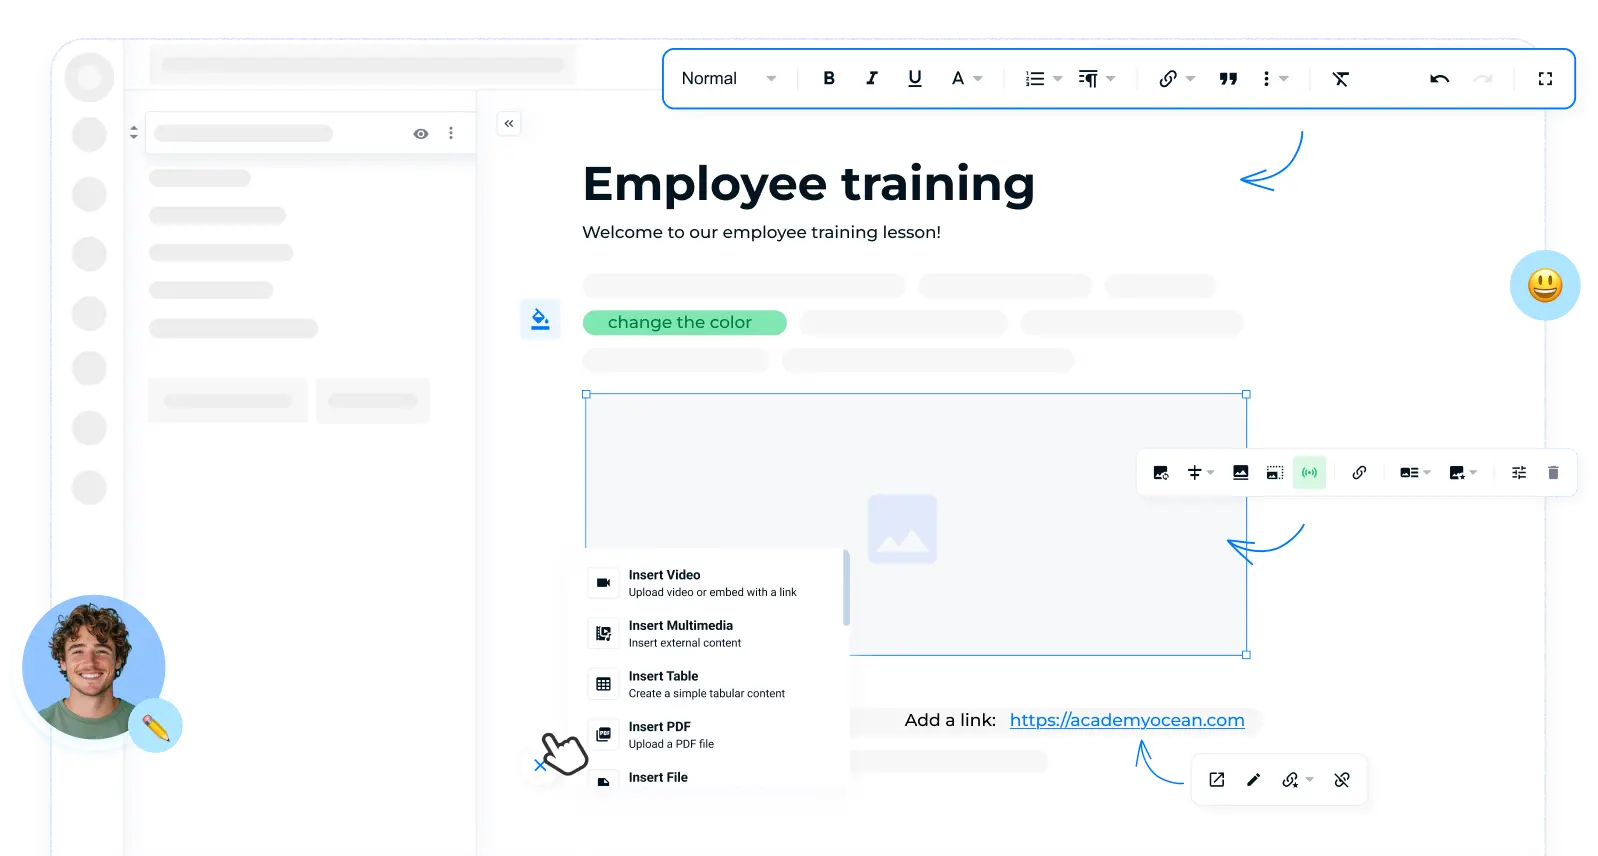This screenshot has width=1598, height=856.
Task: Toggle bold formatting
Action: click(x=829, y=78)
